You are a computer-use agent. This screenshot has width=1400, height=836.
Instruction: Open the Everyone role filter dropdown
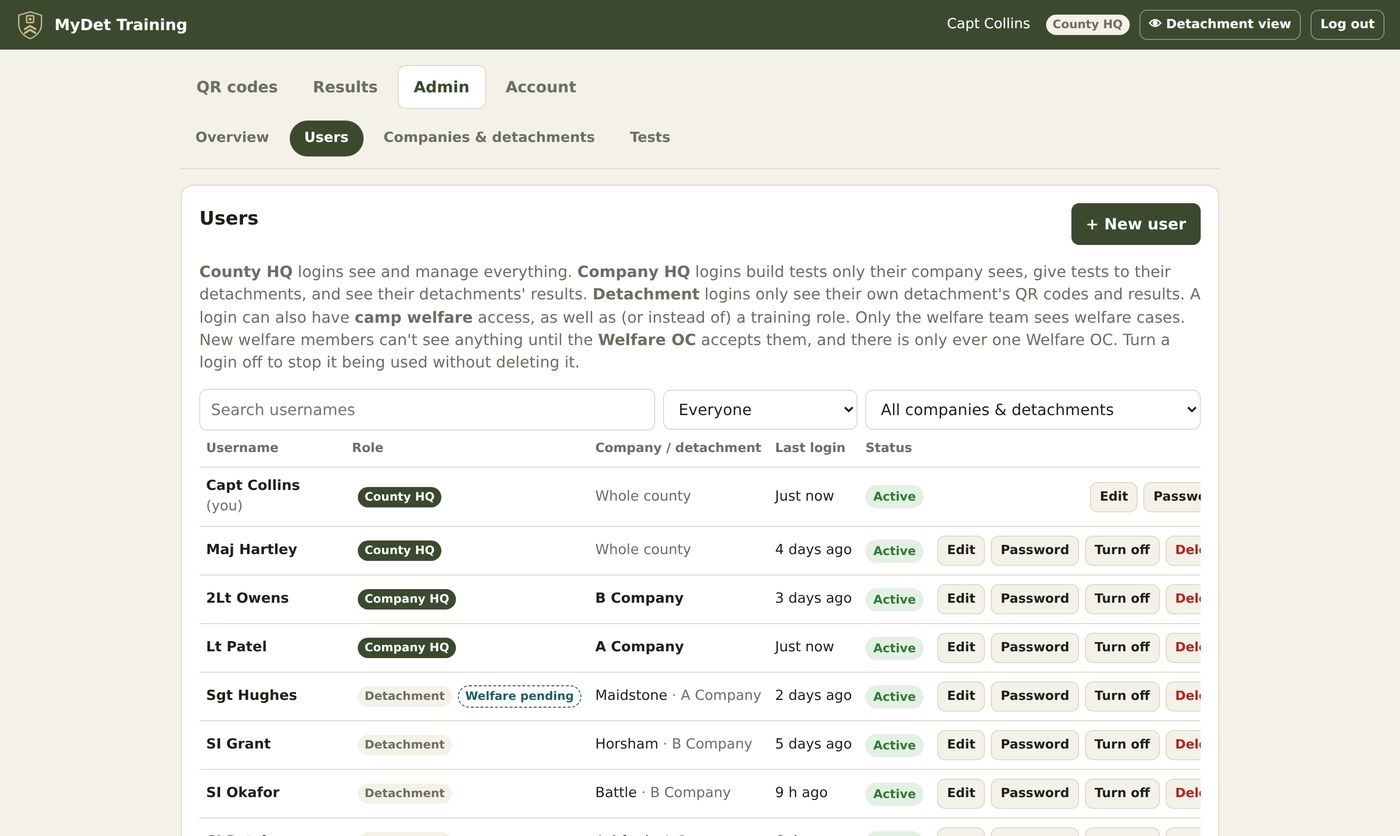tap(760, 410)
